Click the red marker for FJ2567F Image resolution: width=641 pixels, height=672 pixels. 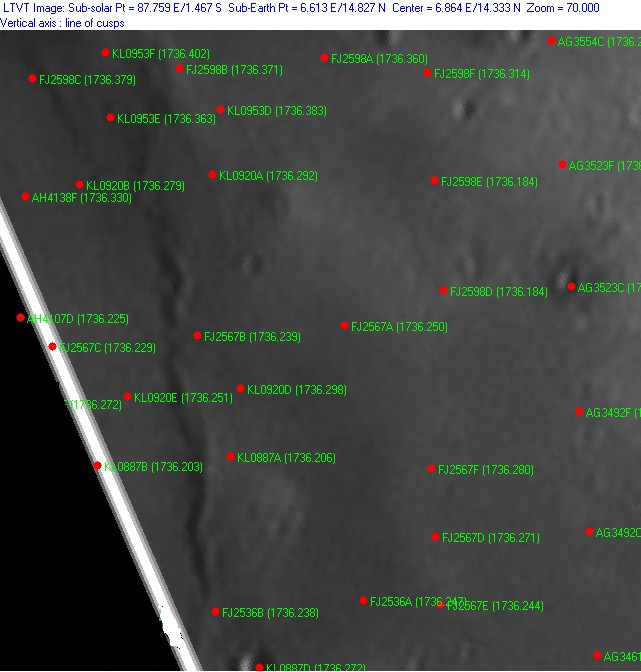432,469
